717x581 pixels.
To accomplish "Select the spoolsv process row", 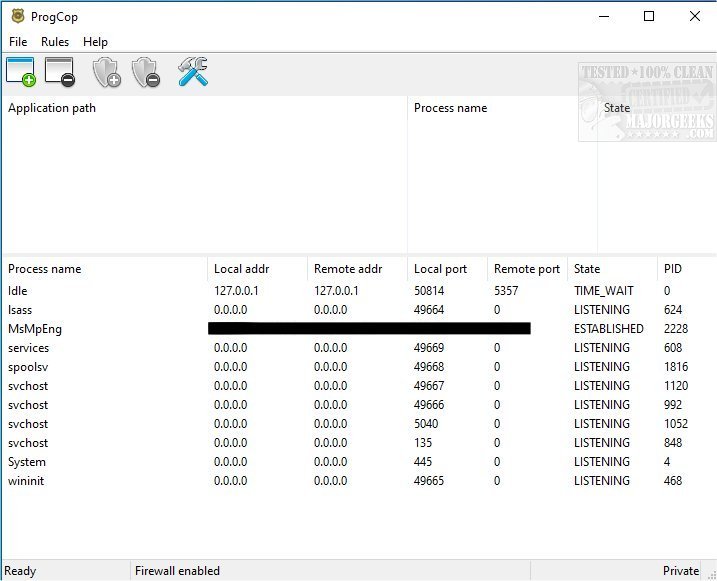I will pyautogui.click(x=28, y=367).
